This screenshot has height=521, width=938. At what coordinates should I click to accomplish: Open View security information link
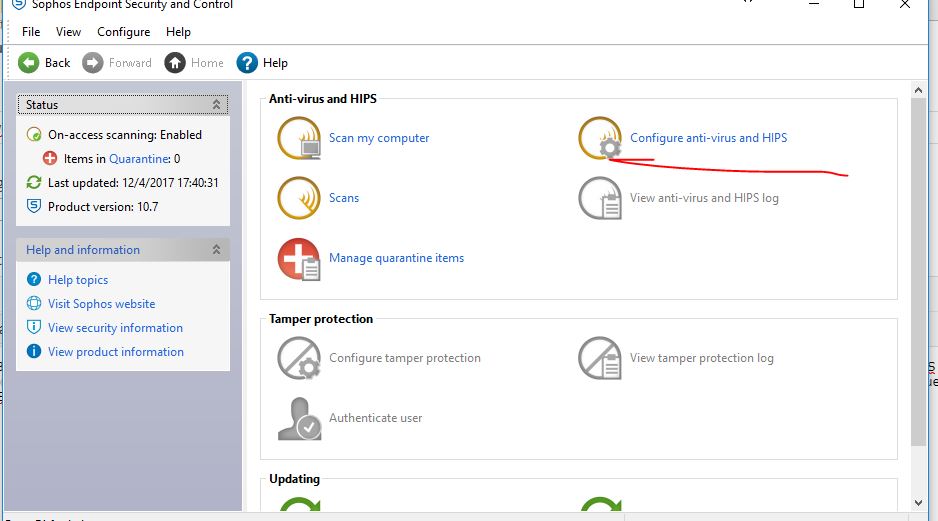(x=115, y=328)
